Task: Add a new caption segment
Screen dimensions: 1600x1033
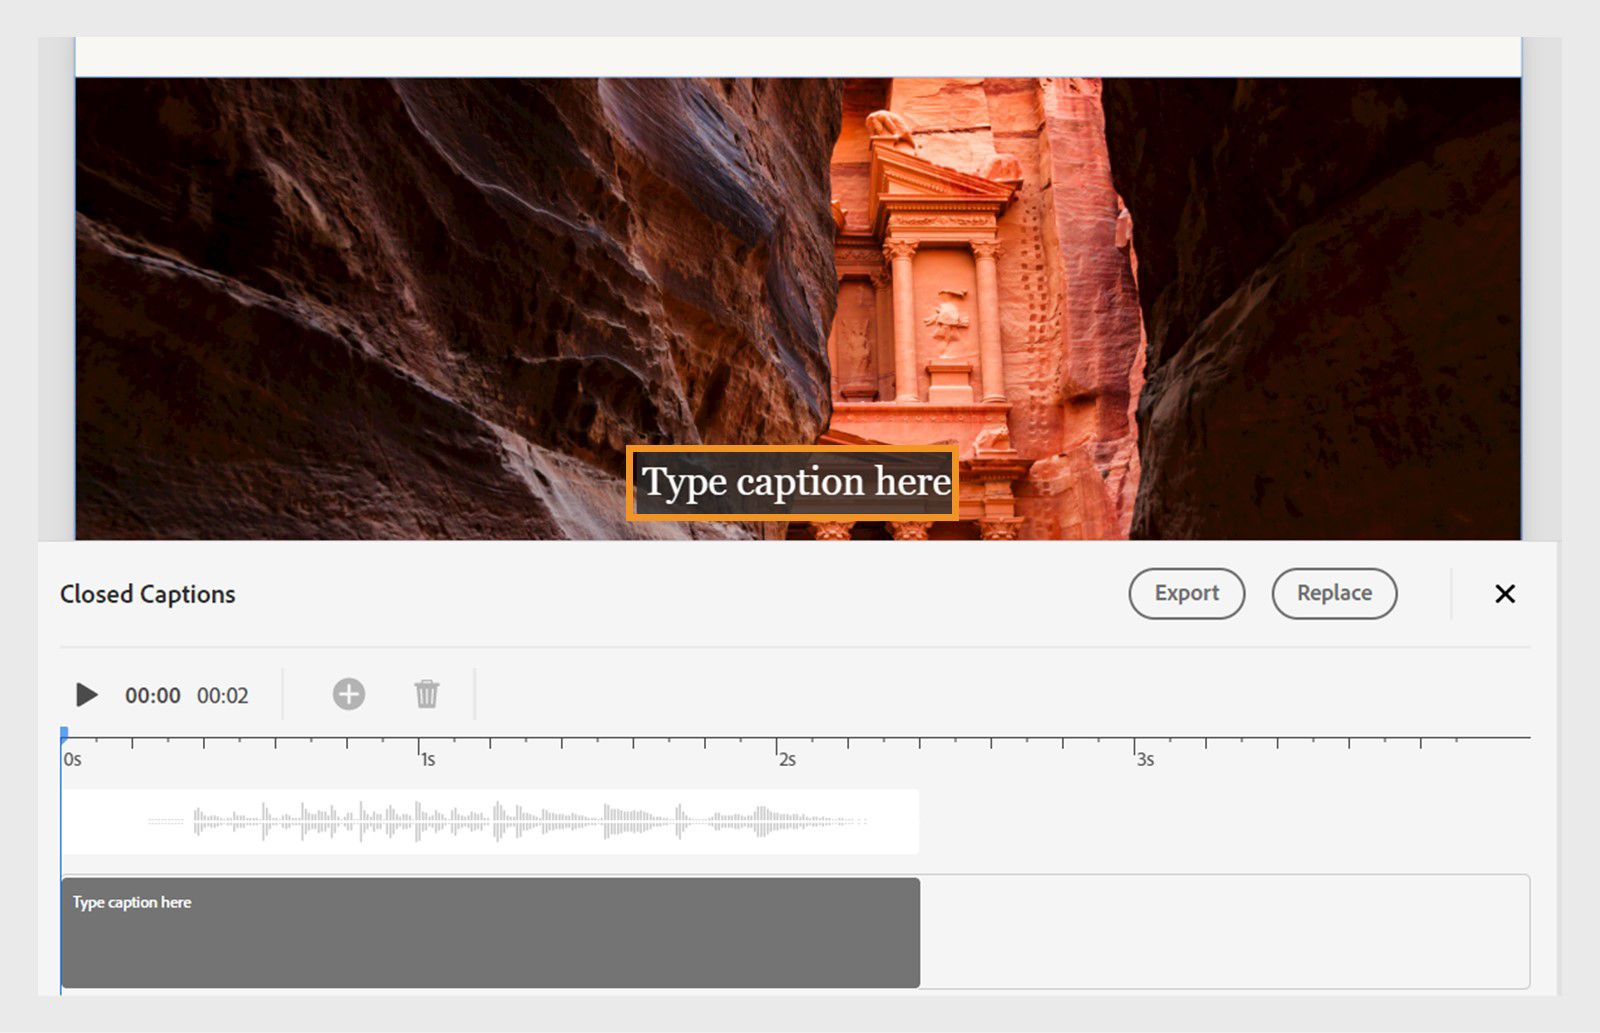Action: (x=348, y=694)
